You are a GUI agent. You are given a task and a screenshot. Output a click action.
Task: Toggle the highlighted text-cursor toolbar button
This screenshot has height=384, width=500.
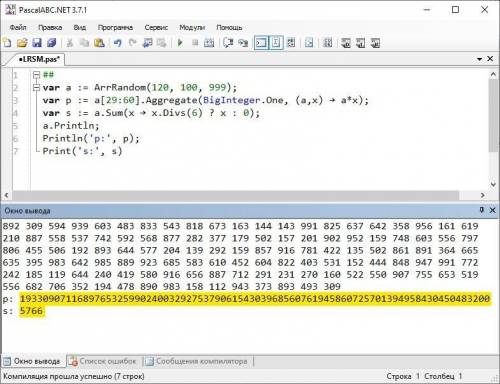tap(276, 43)
